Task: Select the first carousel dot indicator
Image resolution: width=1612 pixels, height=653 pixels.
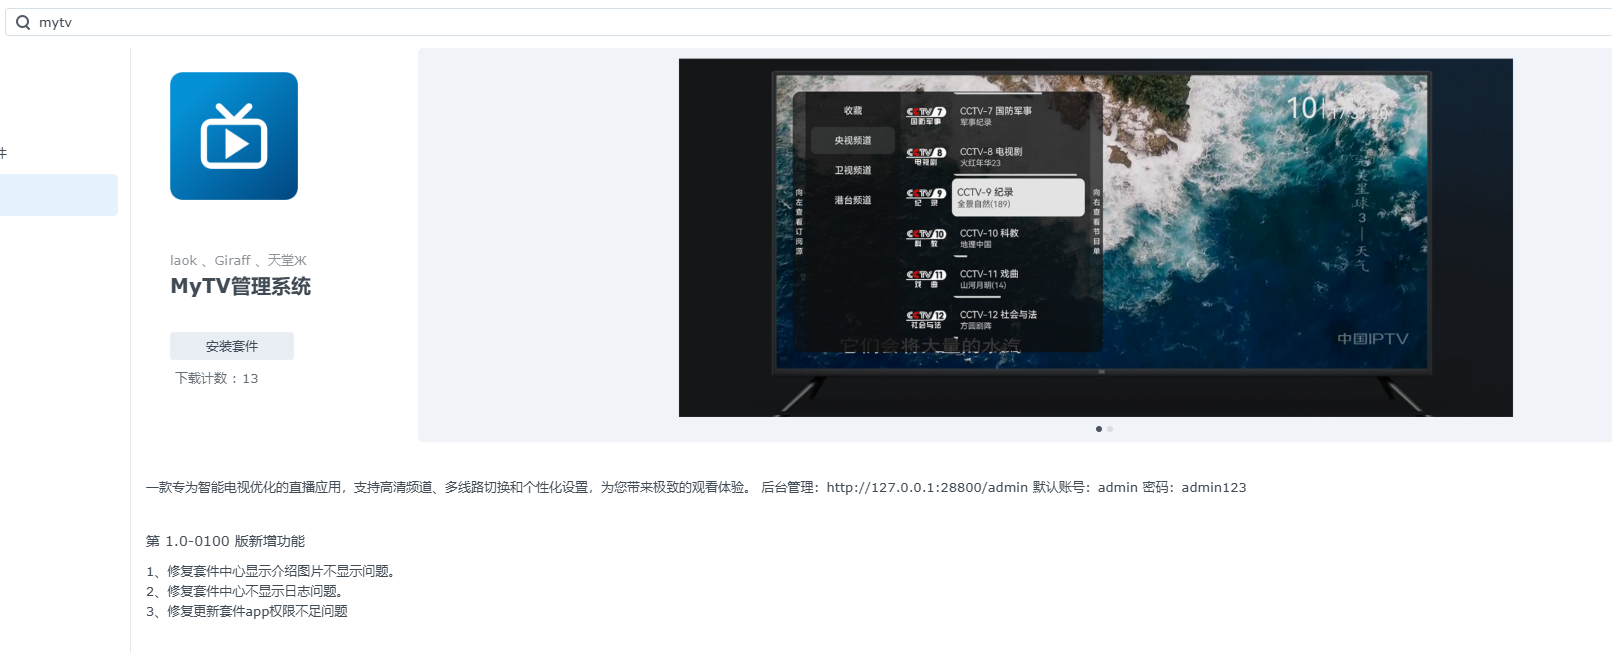Action: [1099, 429]
